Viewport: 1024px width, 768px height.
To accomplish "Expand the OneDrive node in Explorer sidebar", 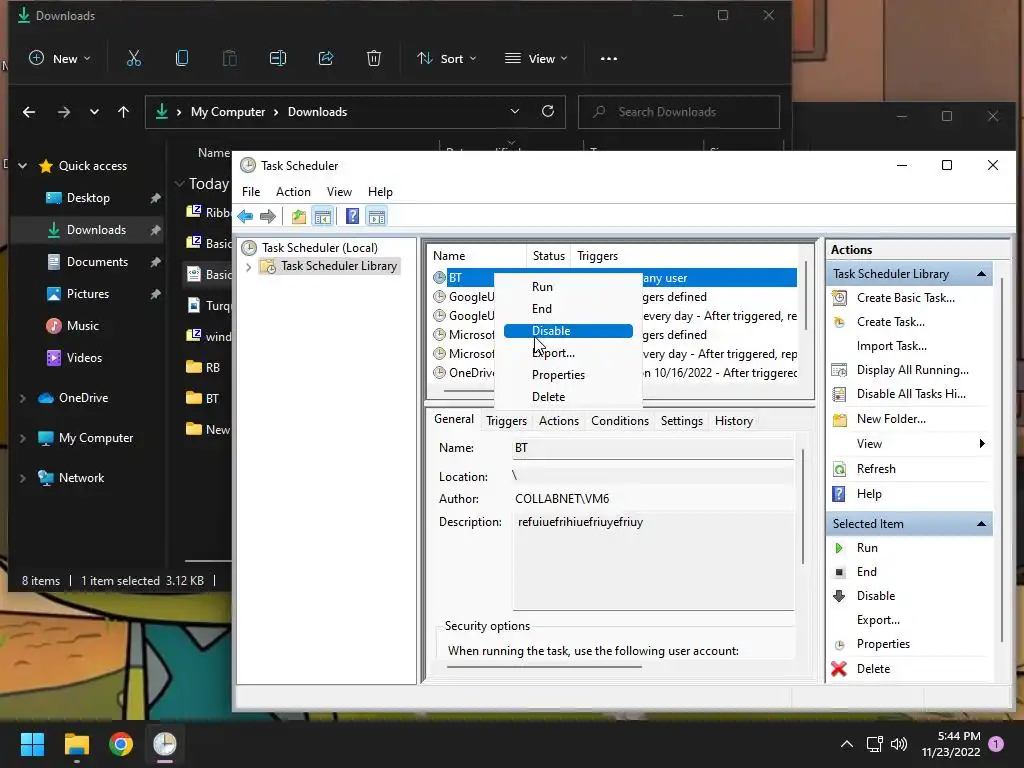I will click(x=23, y=398).
